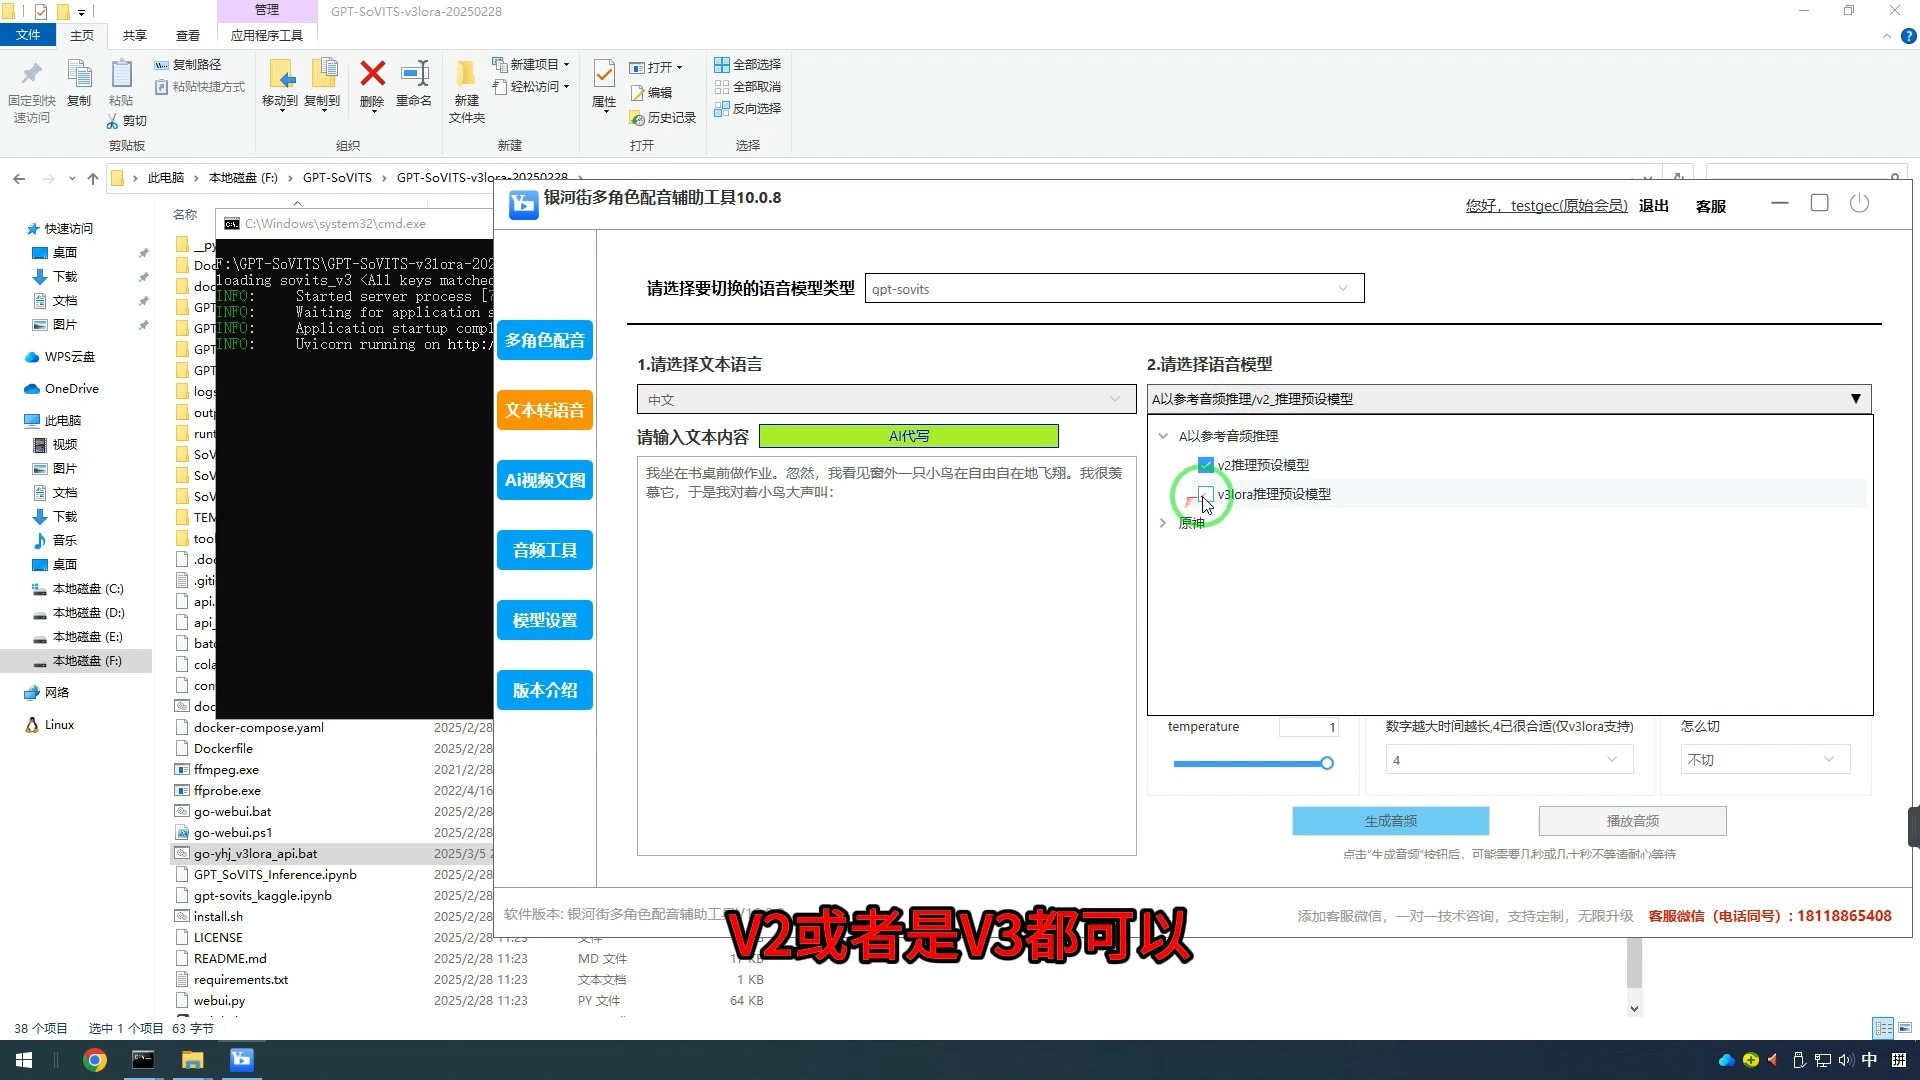The image size is (1920, 1080).
Task: Open the 新建项目 dropdown in ribbon
Action: click(531, 64)
